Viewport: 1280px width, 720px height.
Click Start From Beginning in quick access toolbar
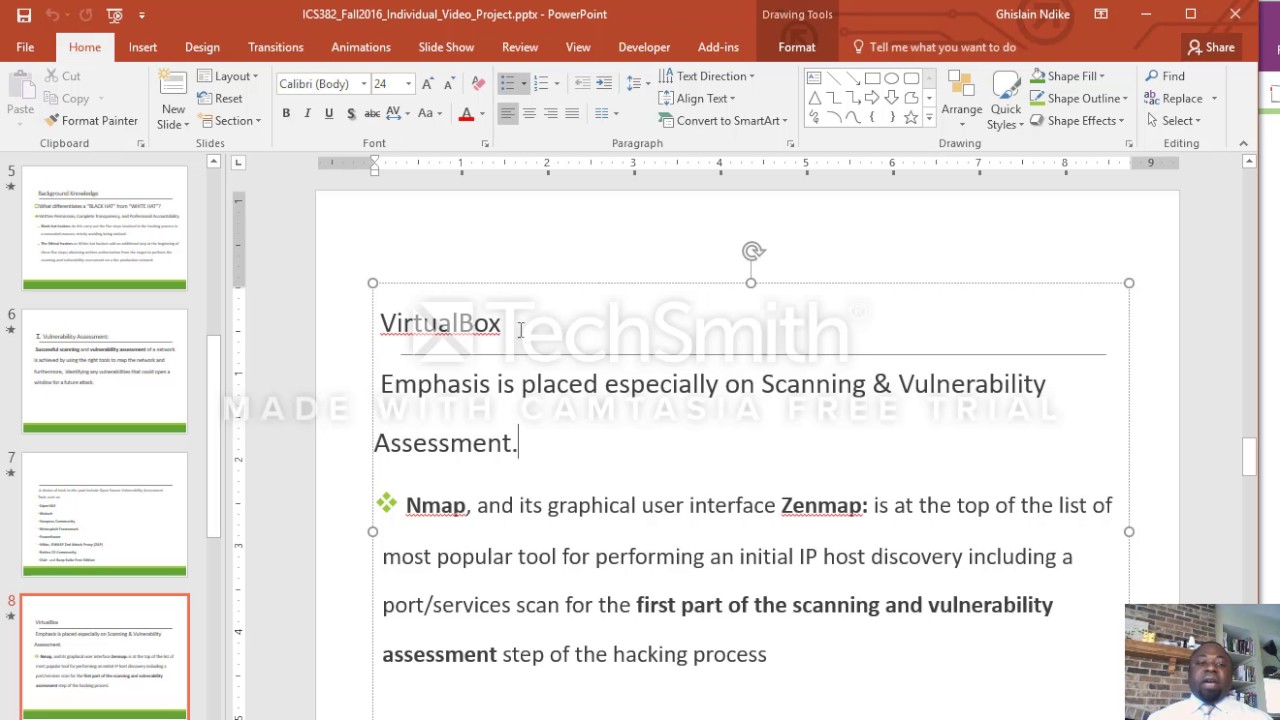coord(115,15)
